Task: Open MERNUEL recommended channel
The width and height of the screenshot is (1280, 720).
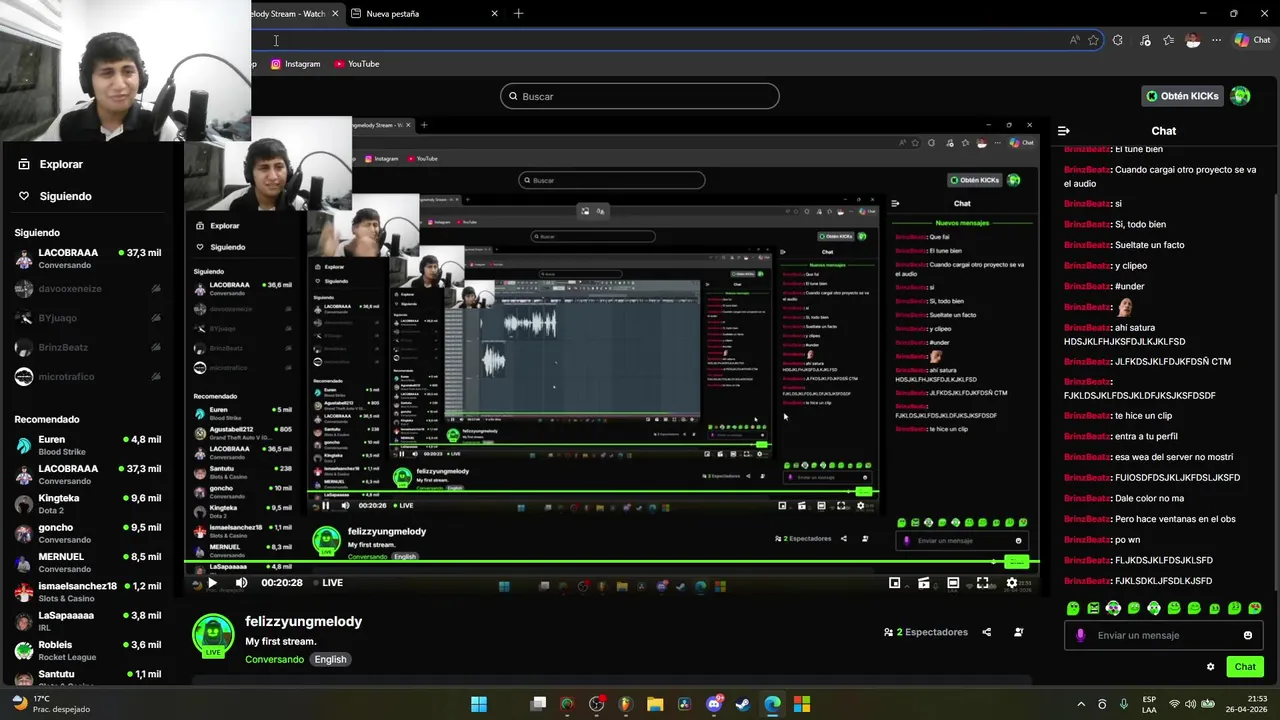Action: pos(88,562)
